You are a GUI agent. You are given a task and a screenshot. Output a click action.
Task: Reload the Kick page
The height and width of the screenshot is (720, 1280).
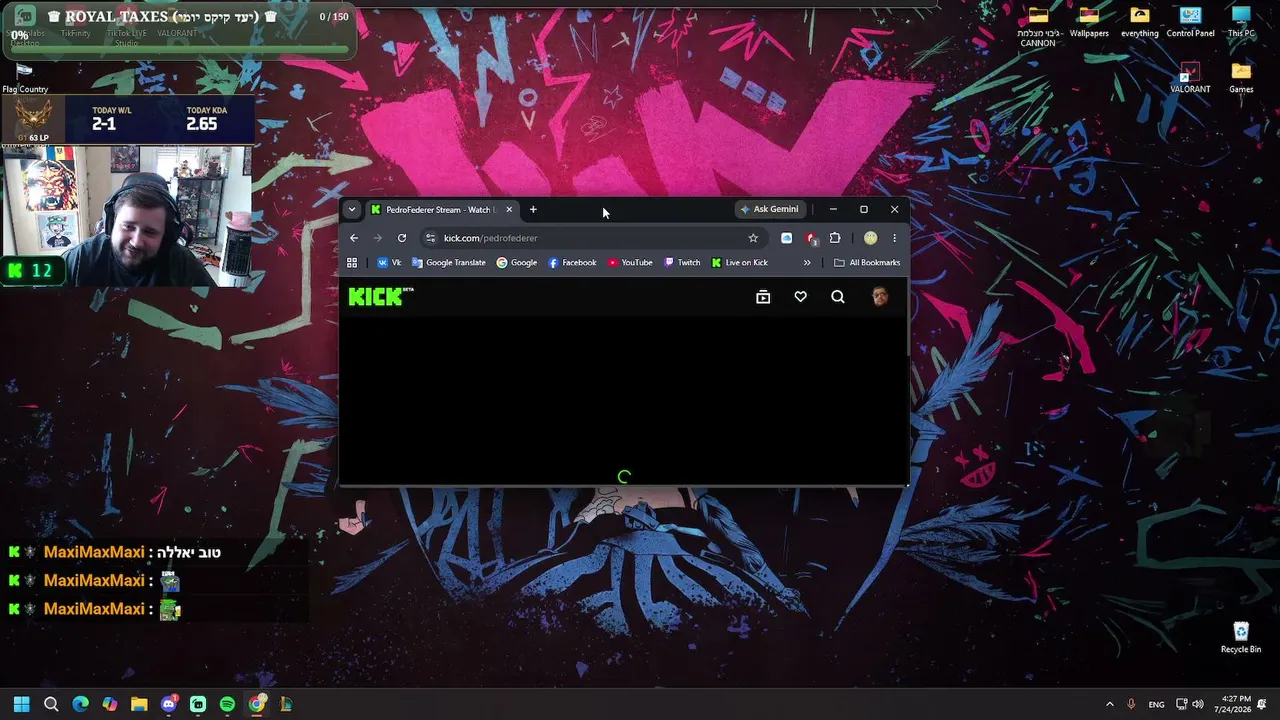pos(402,238)
